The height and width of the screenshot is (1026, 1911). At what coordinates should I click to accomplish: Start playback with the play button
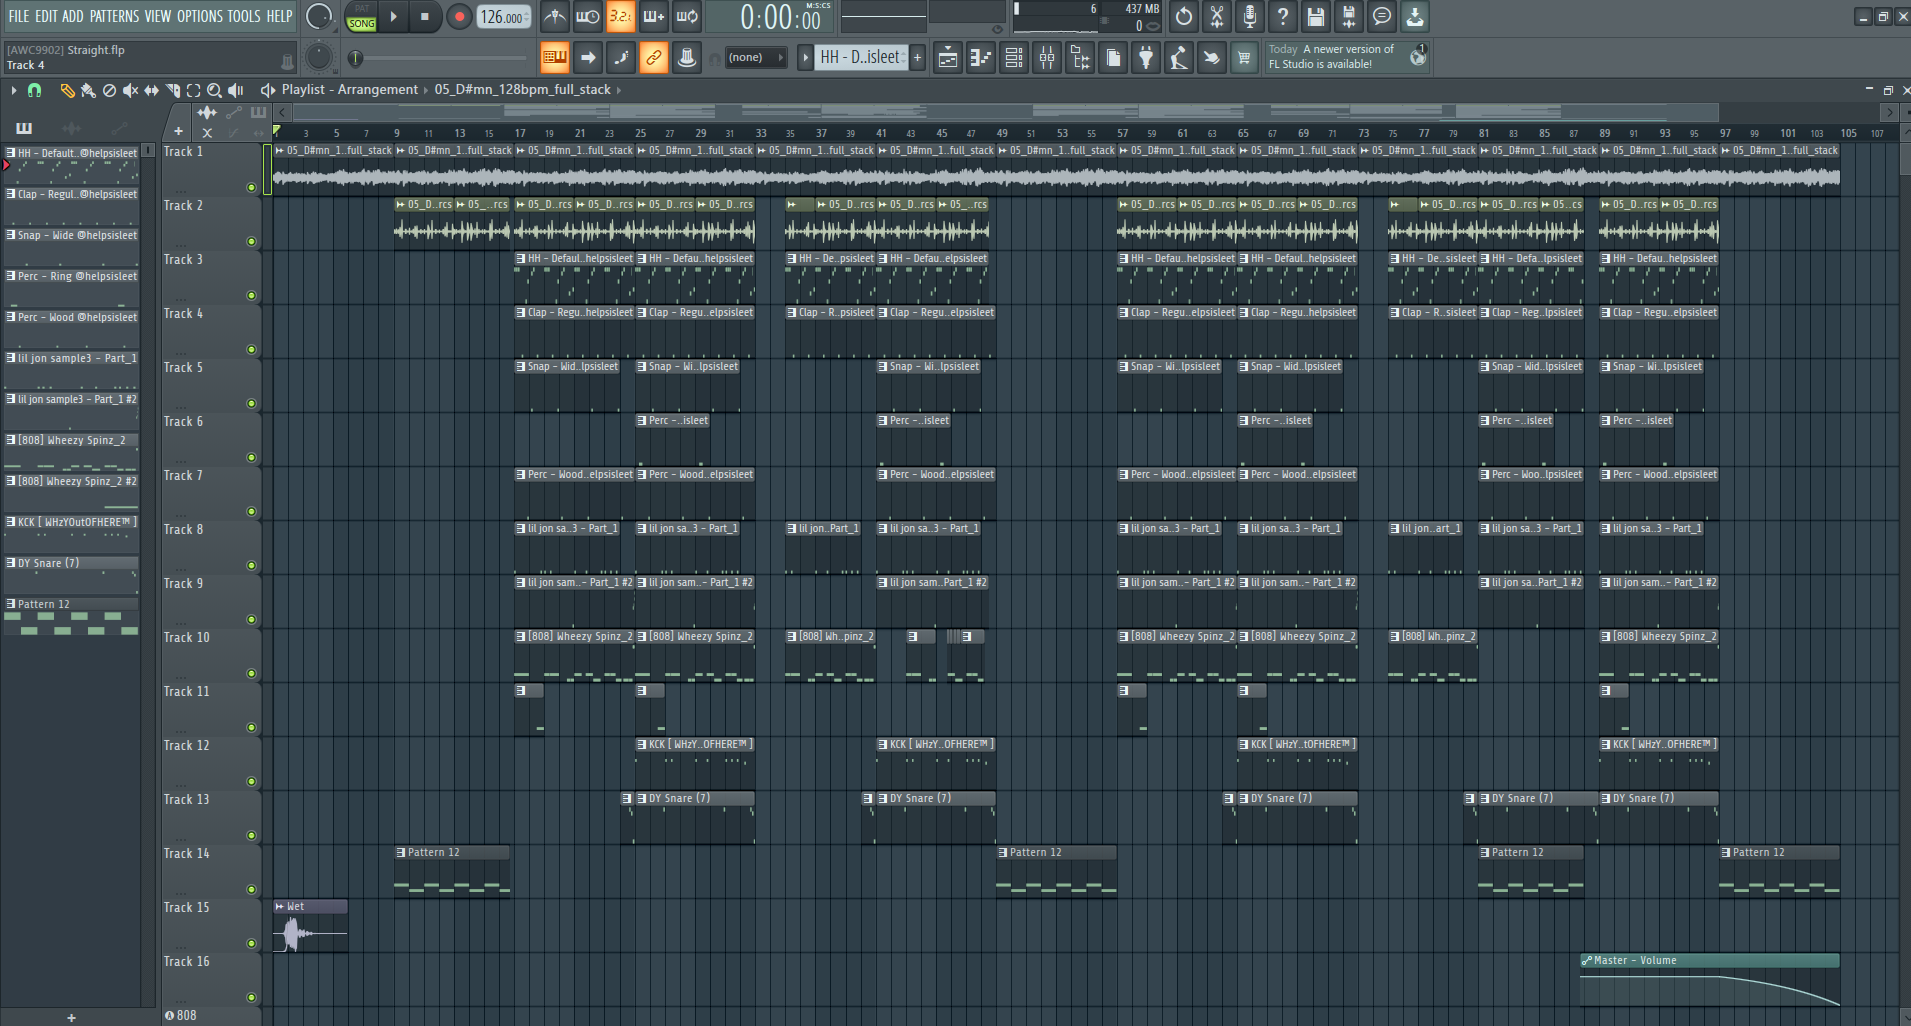click(x=393, y=16)
